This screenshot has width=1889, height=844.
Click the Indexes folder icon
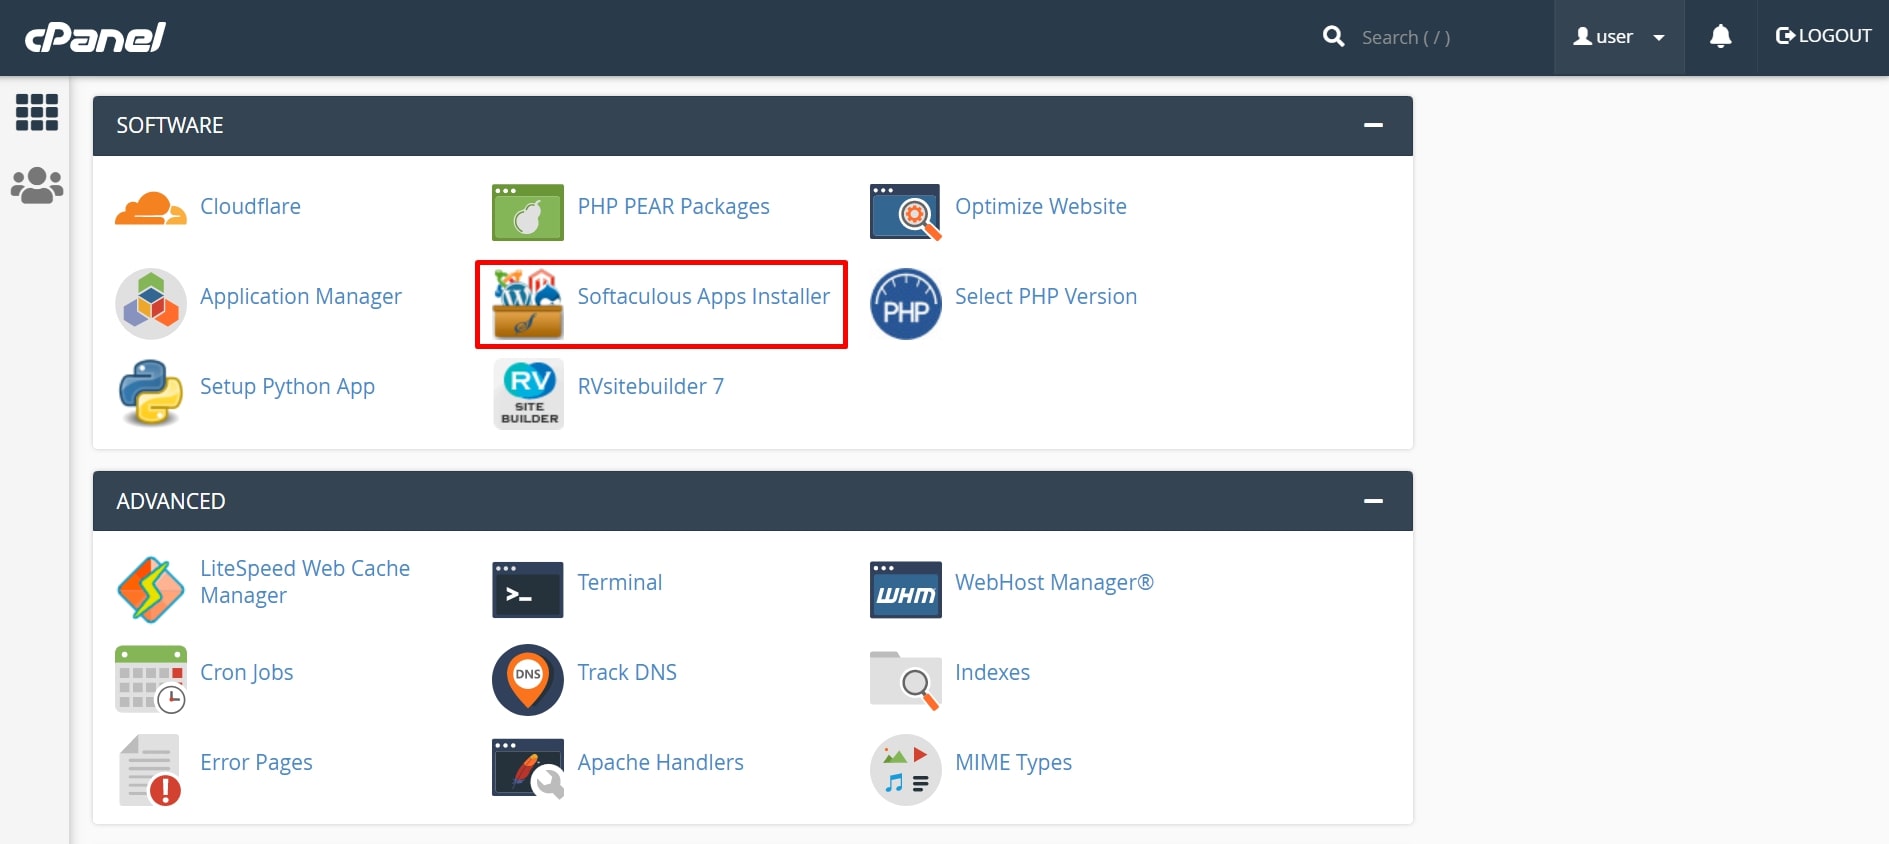tap(906, 680)
